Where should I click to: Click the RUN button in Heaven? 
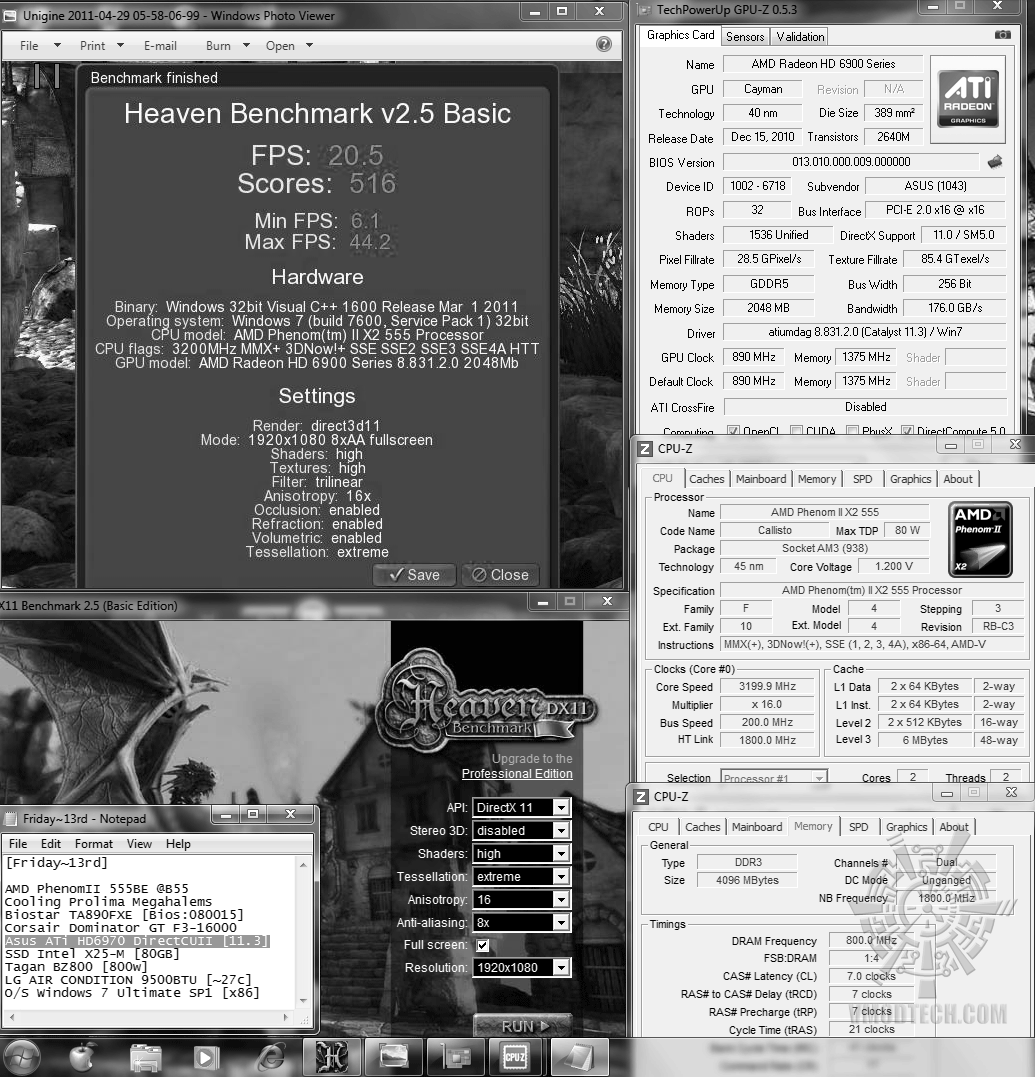(x=523, y=1025)
